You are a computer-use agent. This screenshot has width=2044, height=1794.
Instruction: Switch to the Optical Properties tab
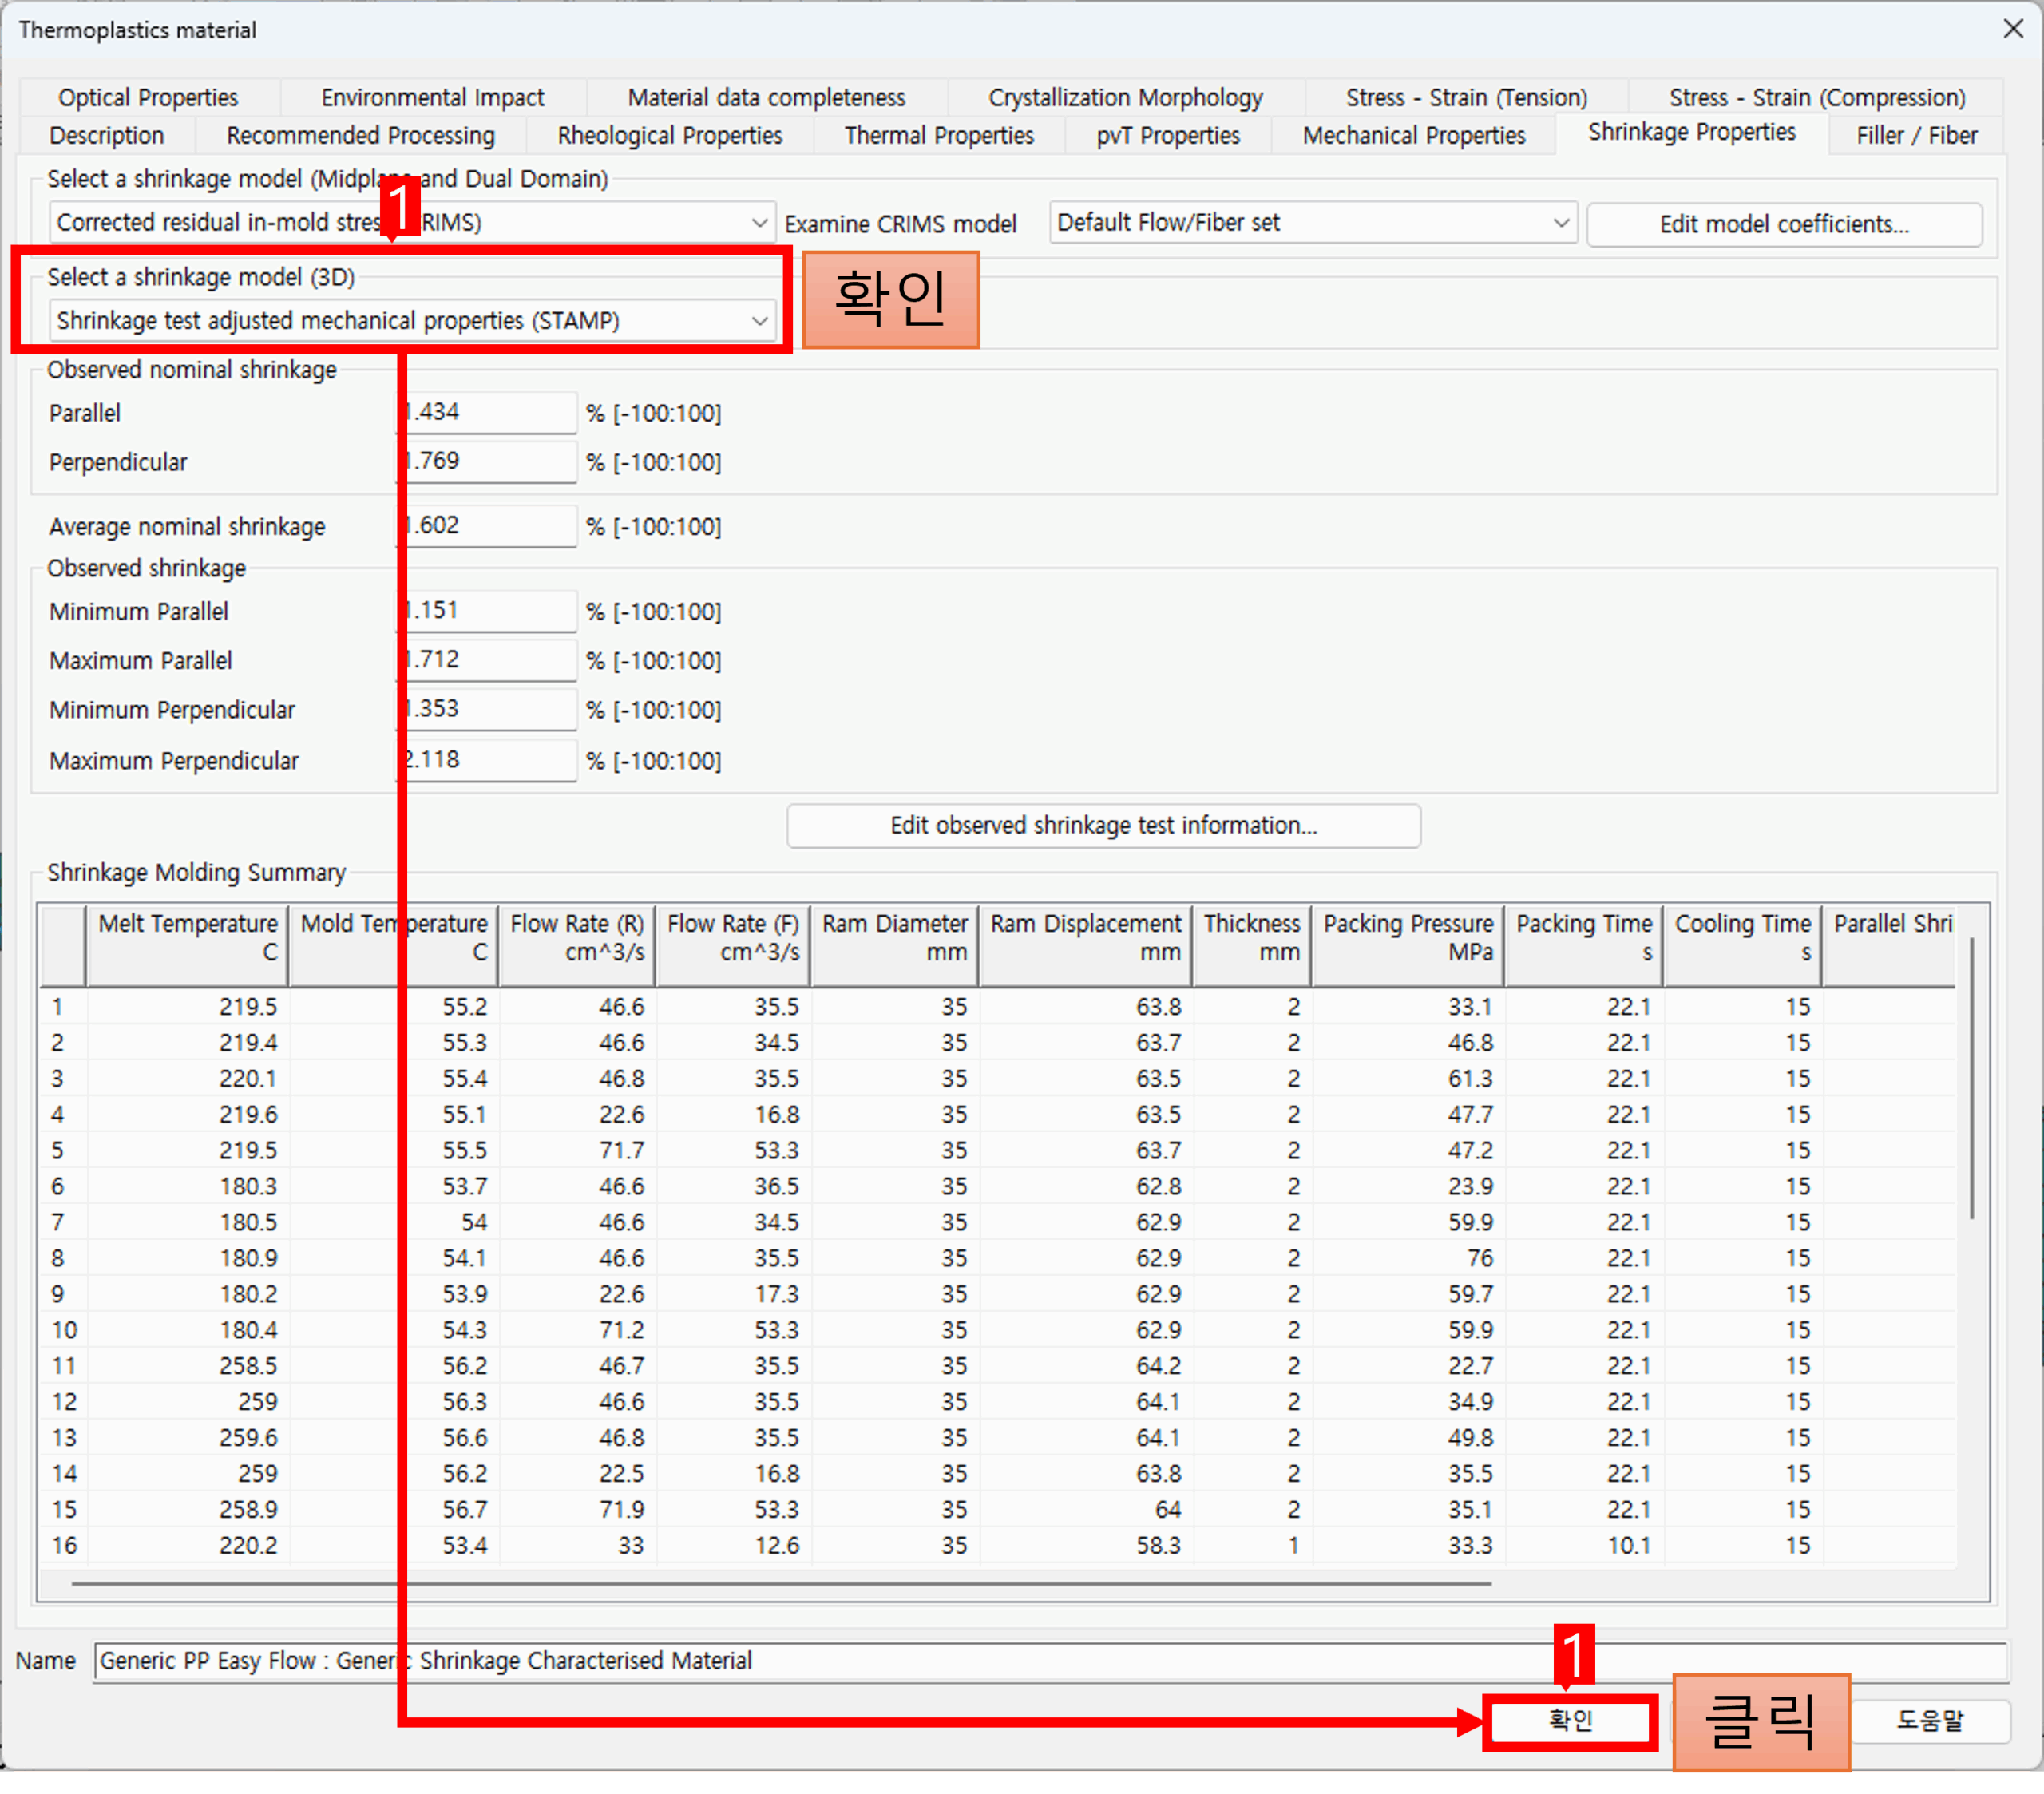pyautogui.click(x=148, y=97)
